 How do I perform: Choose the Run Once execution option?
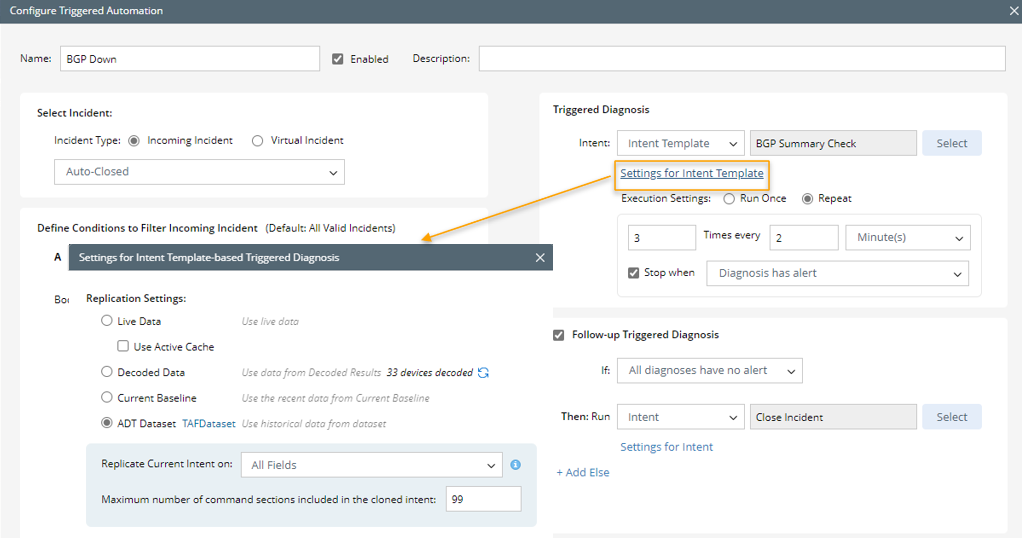coord(730,198)
